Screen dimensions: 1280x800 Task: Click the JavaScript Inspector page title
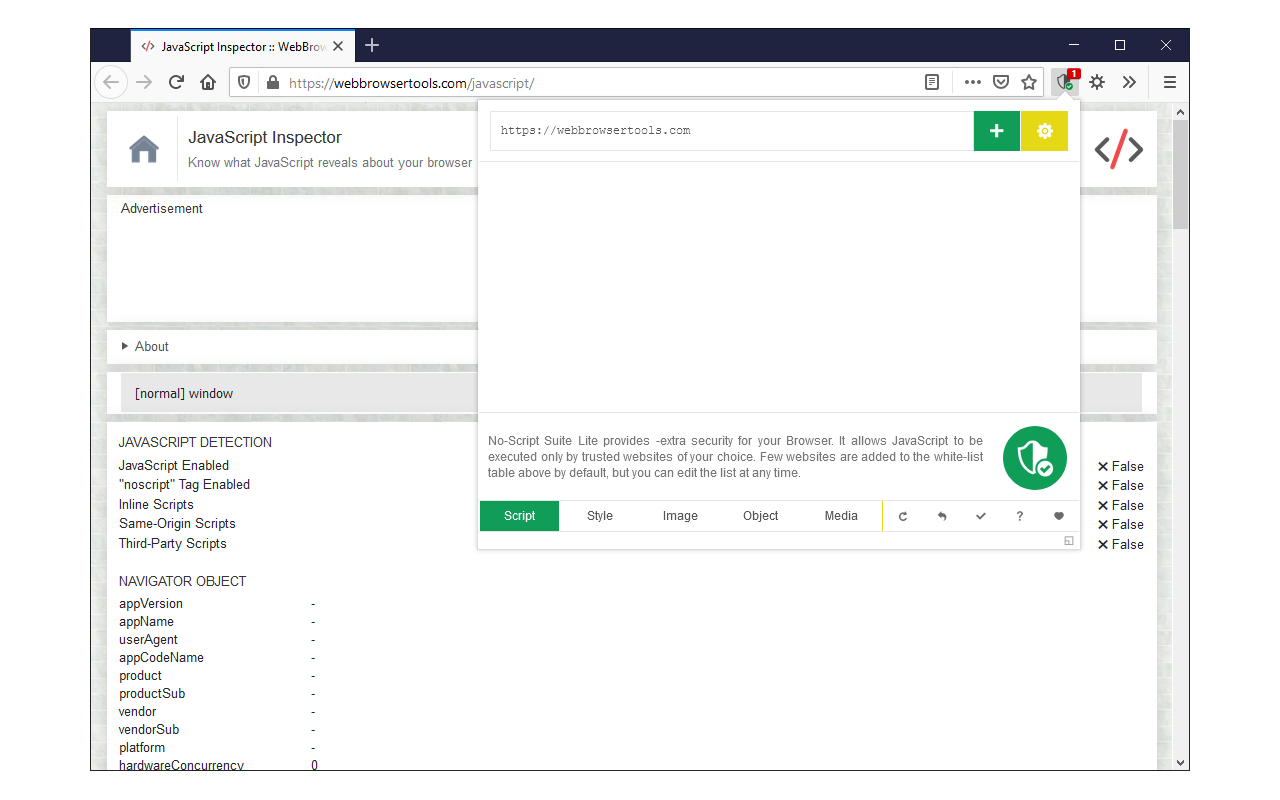pyautogui.click(x=265, y=137)
